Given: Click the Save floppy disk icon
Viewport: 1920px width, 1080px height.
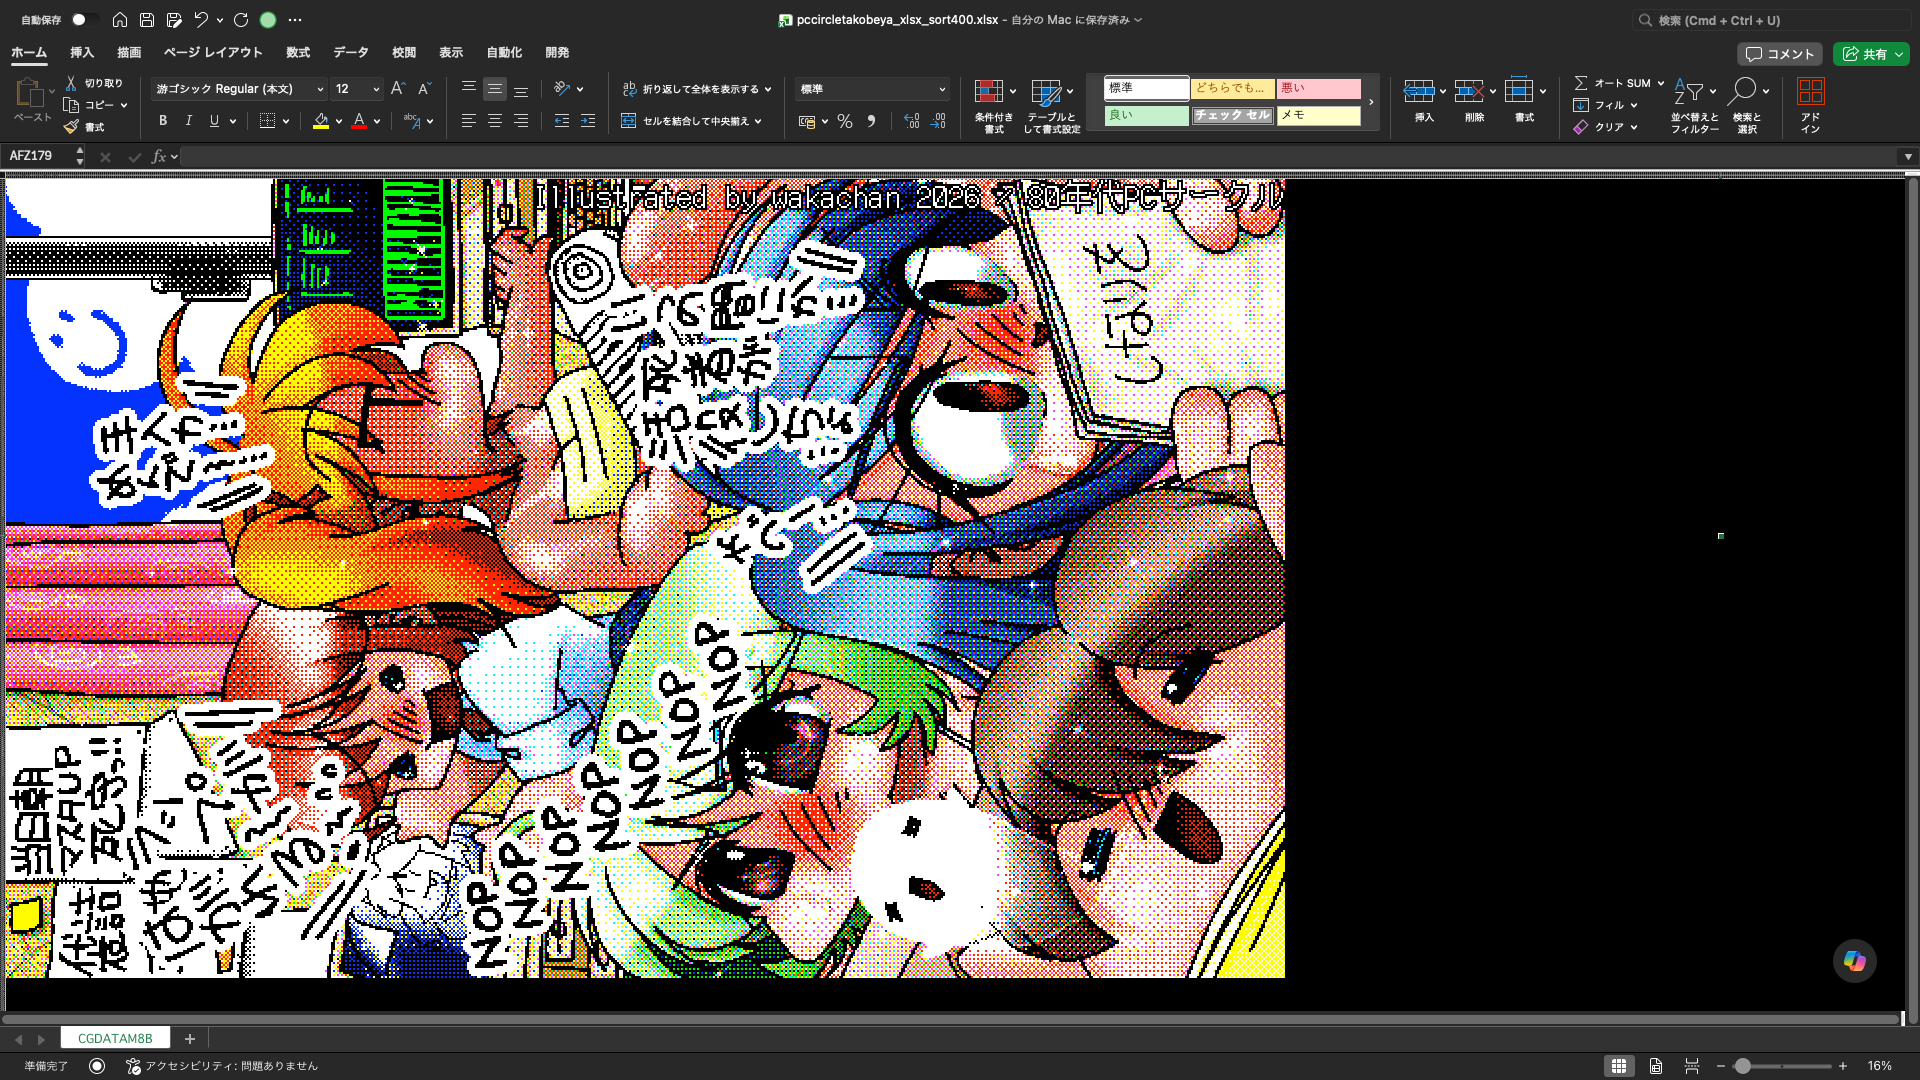Looking at the screenshot, I should [147, 20].
